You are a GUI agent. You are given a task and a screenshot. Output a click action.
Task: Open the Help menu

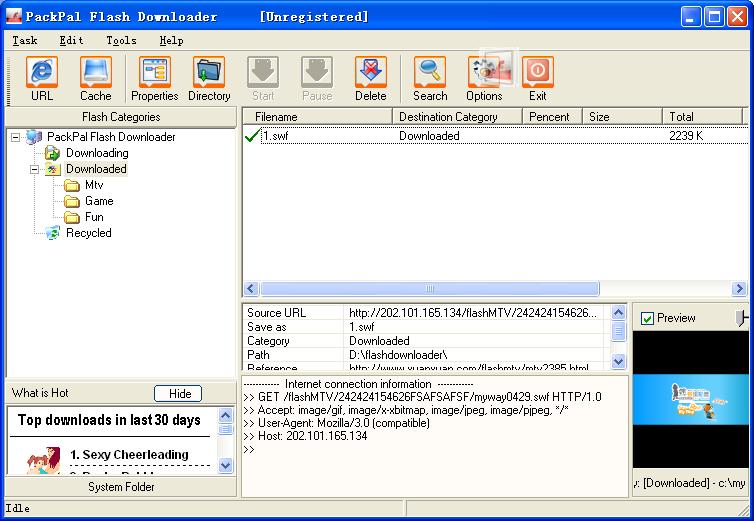[x=171, y=40]
